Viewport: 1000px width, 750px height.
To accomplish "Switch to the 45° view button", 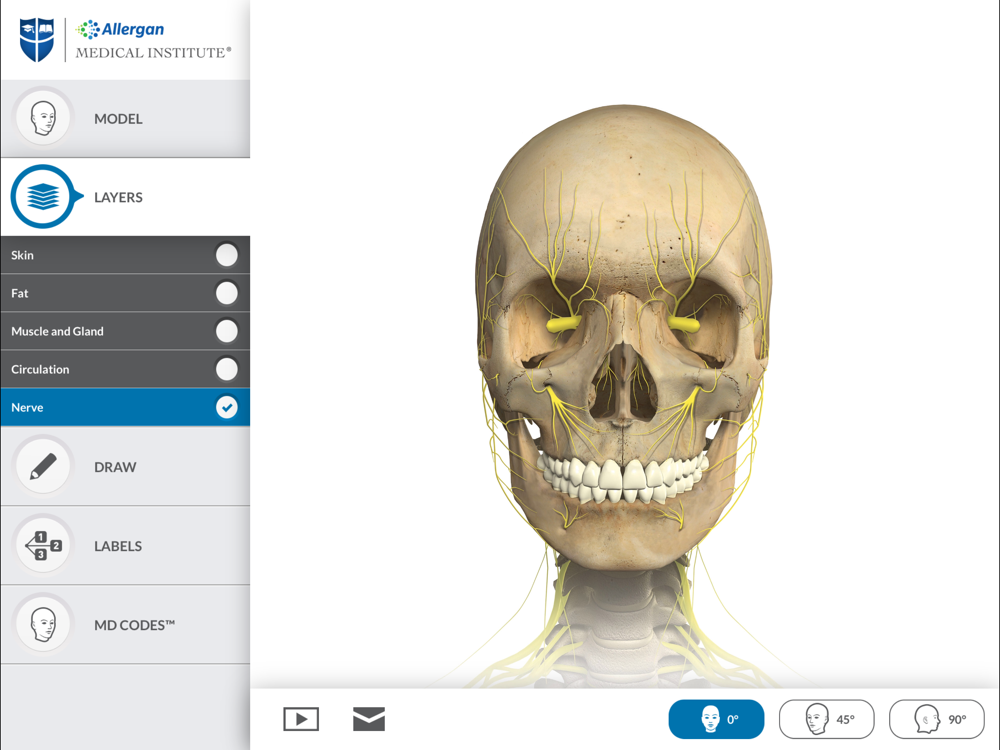I will tap(827, 719).
